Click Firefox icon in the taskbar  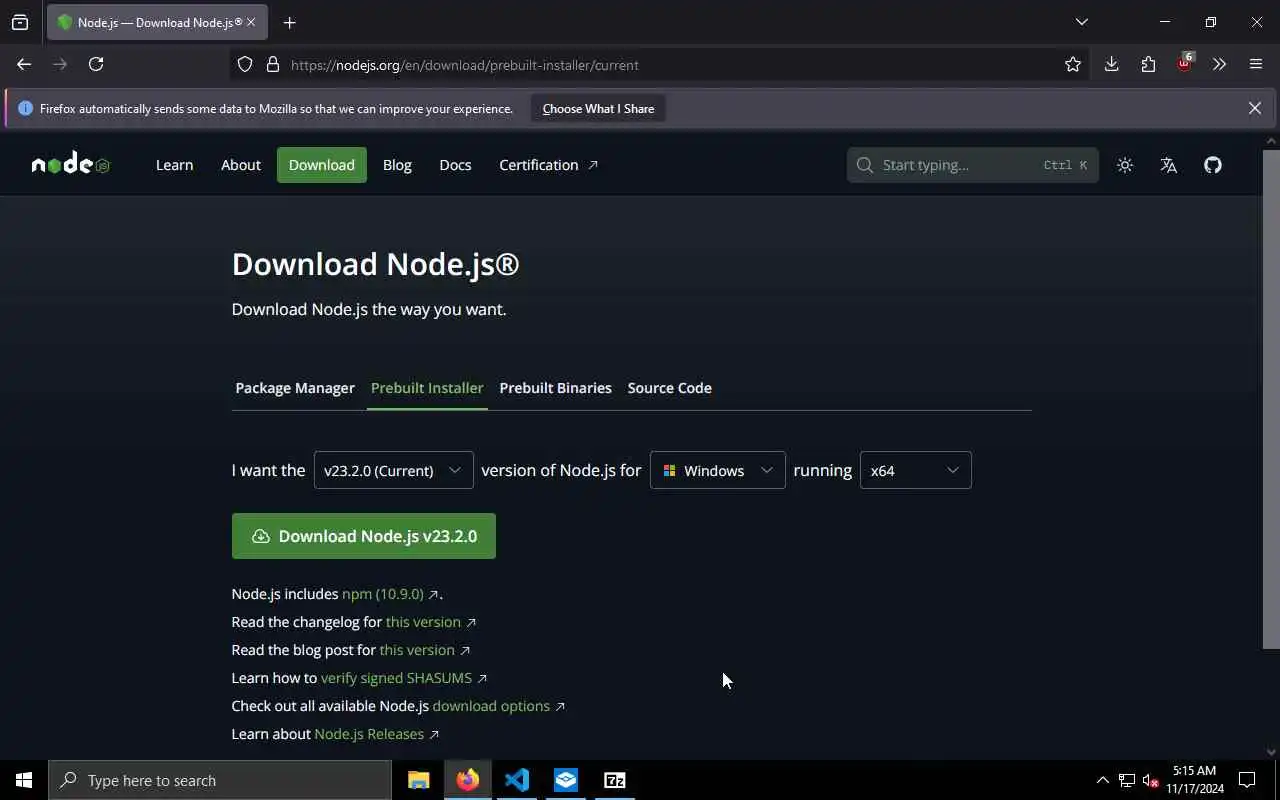[468, 780]
